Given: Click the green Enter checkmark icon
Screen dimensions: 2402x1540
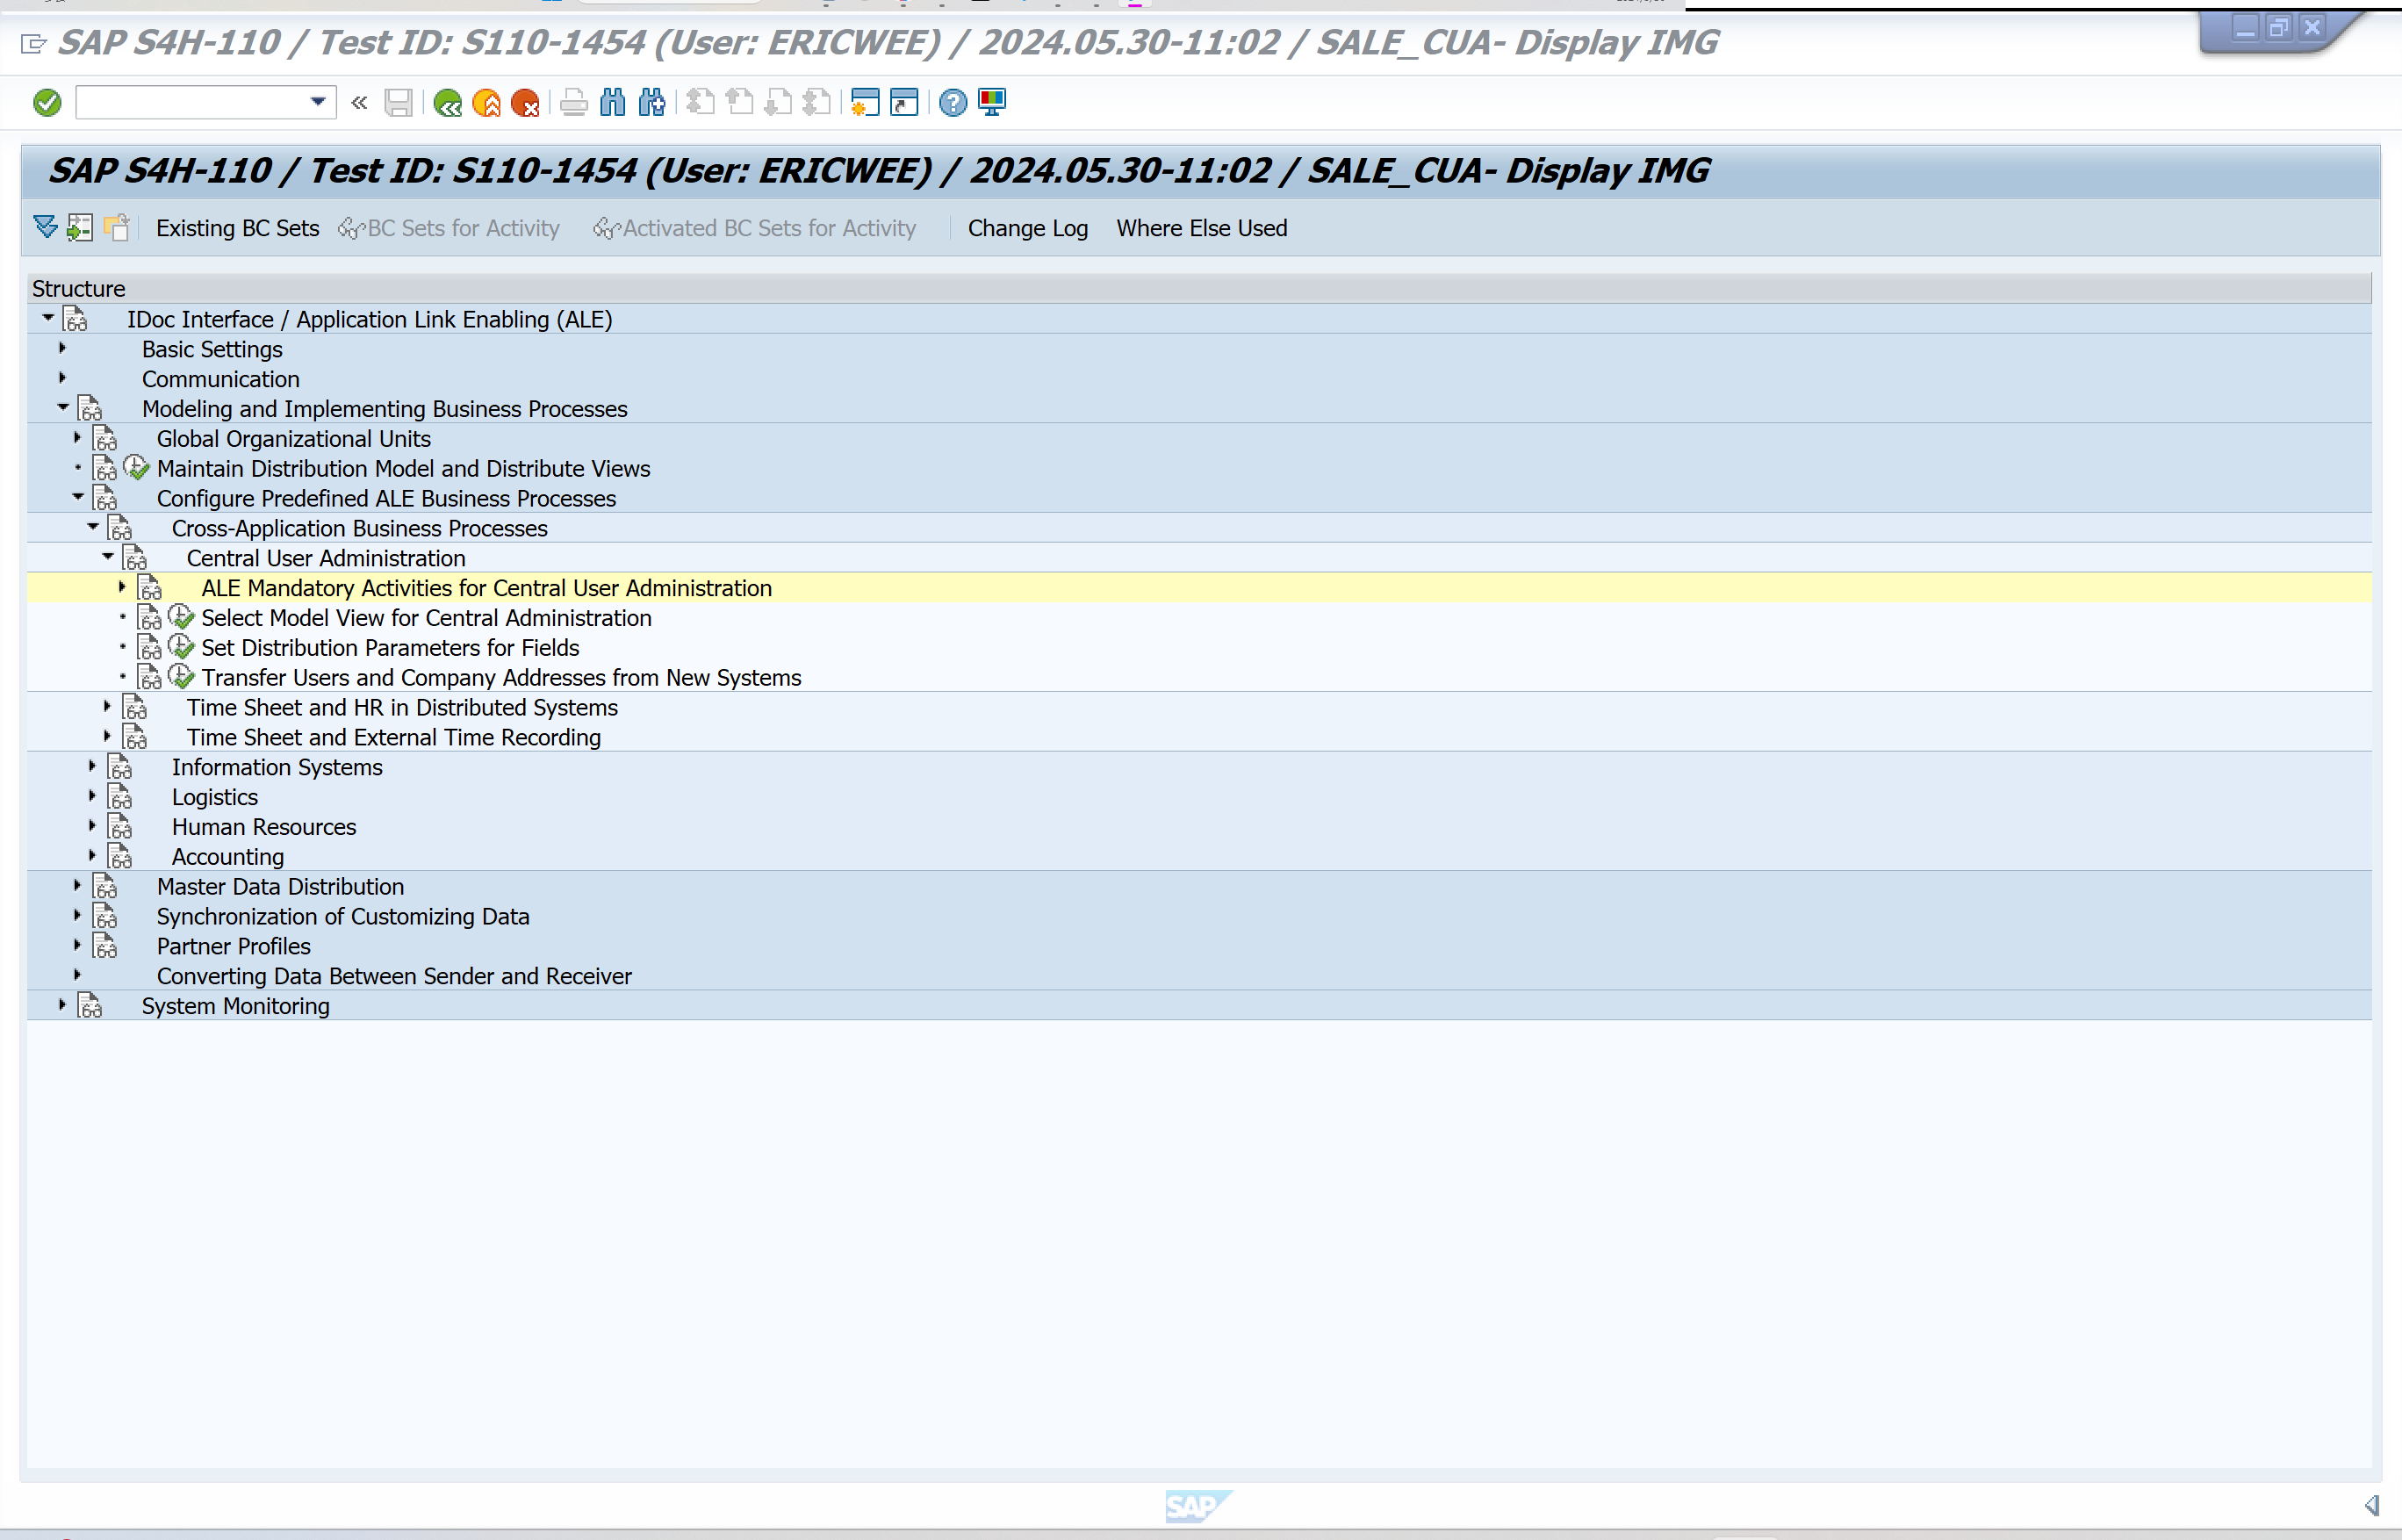Looking at the screenshot, I should 47,102.
